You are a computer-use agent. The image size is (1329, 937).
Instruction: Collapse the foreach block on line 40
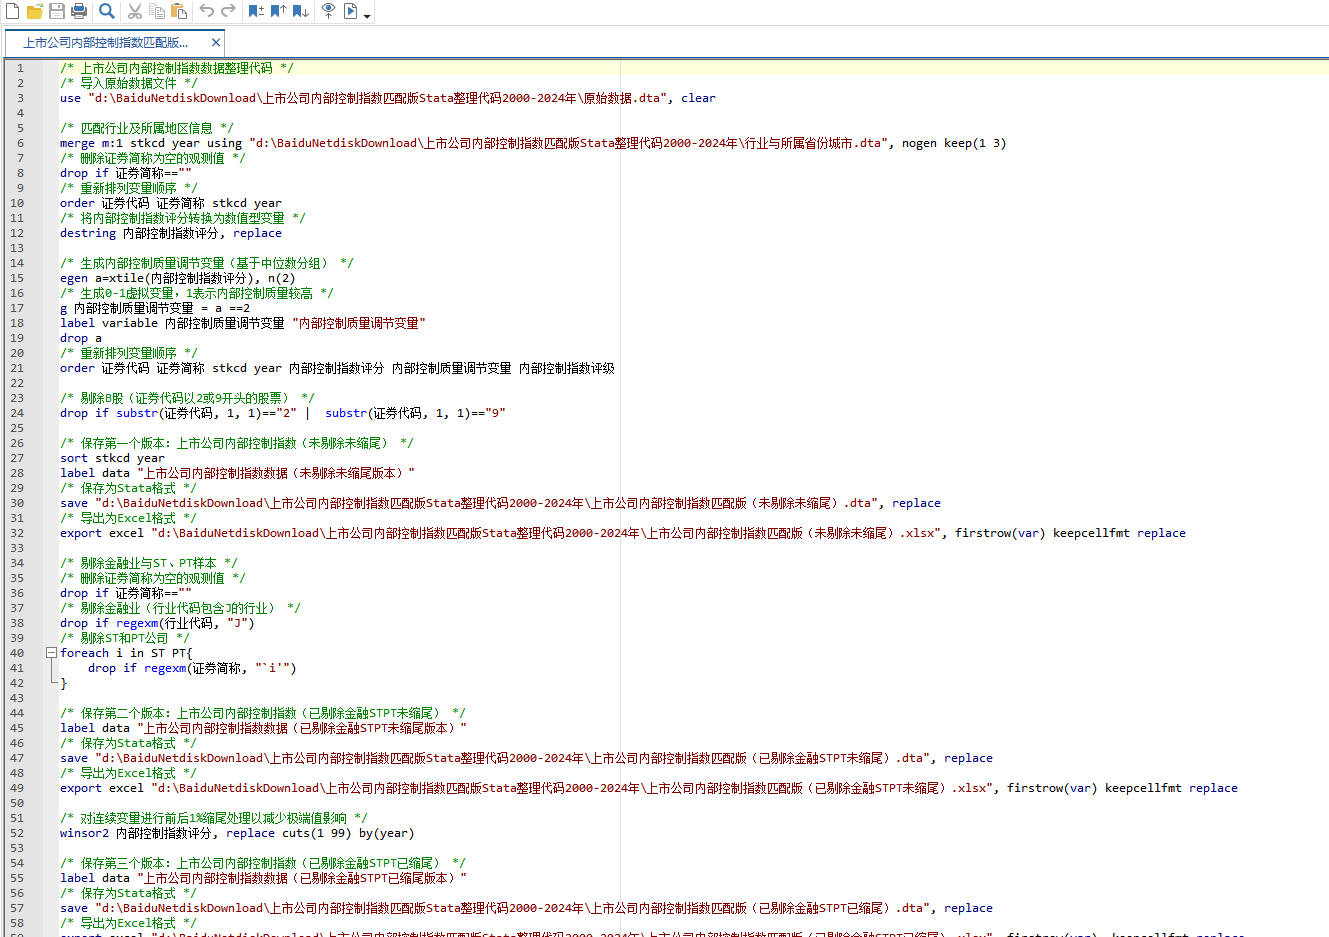[x=51, y=653]
